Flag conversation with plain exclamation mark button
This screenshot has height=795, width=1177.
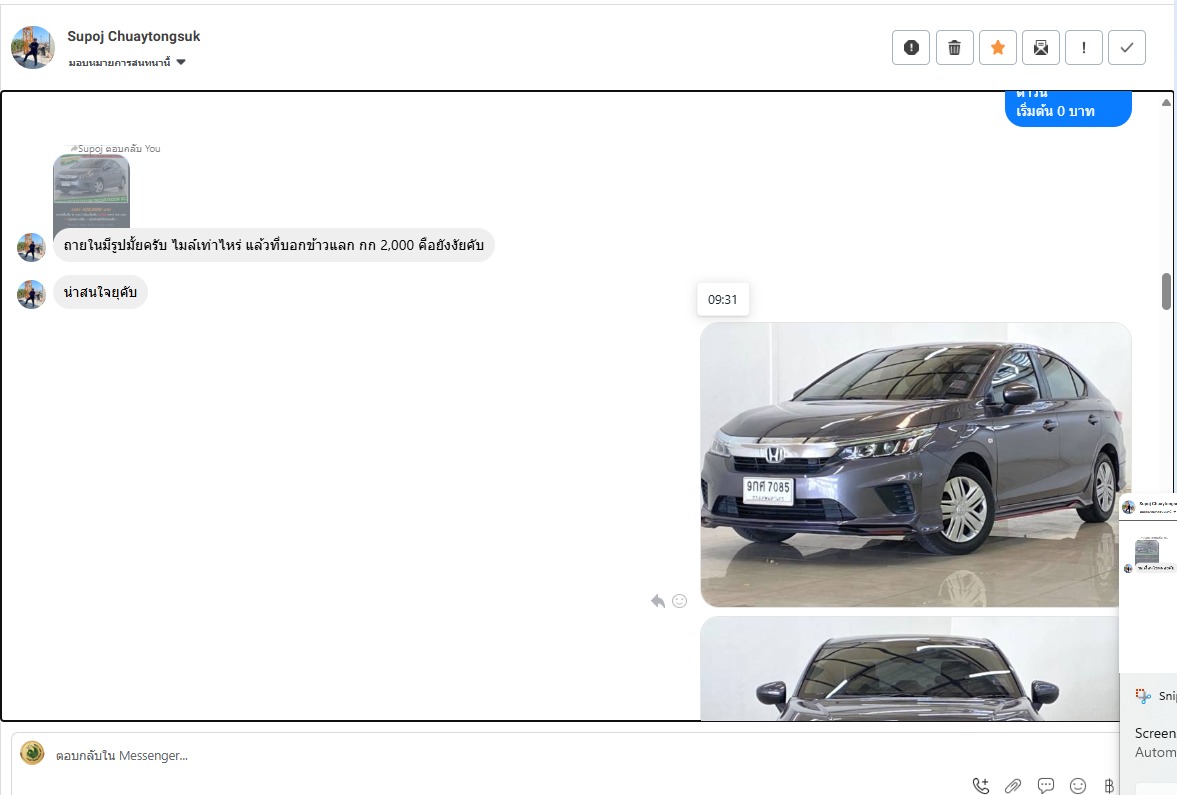(1084, 48)
